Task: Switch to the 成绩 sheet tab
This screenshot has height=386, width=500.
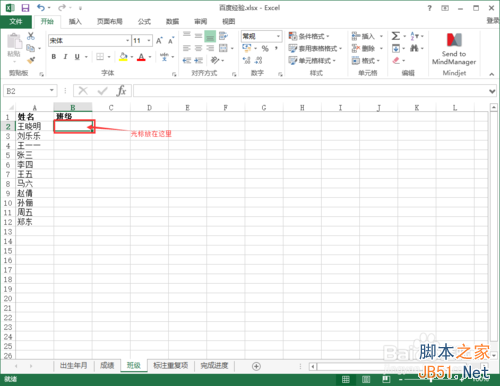Action: [107, 366]
